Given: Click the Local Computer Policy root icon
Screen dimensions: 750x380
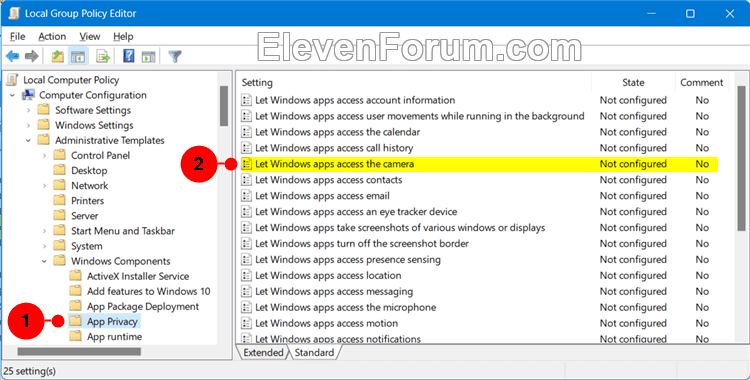Looking at the screenshot, I should coord(13,80).
